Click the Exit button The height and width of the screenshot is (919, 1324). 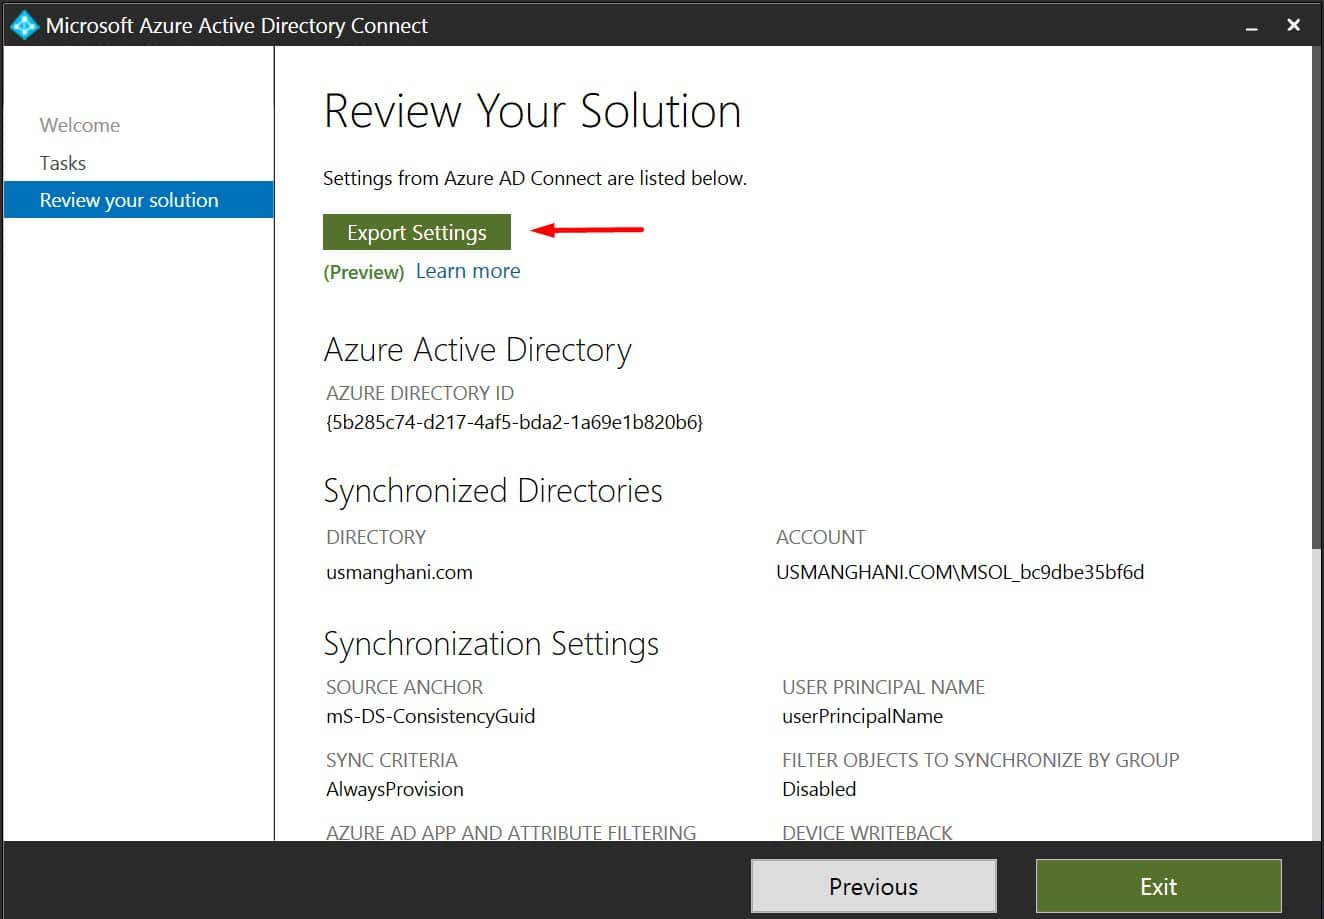(1157, 885)
